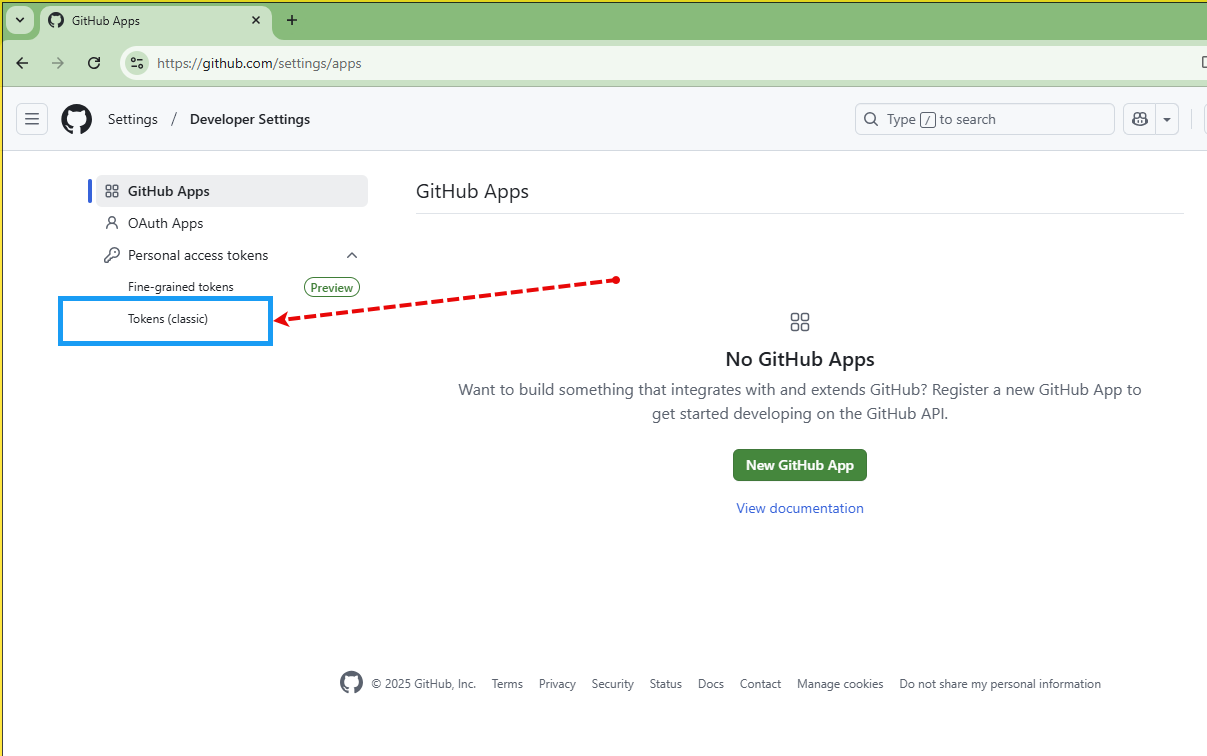This screenshot has height=756, width=1207.
Task: Open Security footer link
Action: point(612,684)
